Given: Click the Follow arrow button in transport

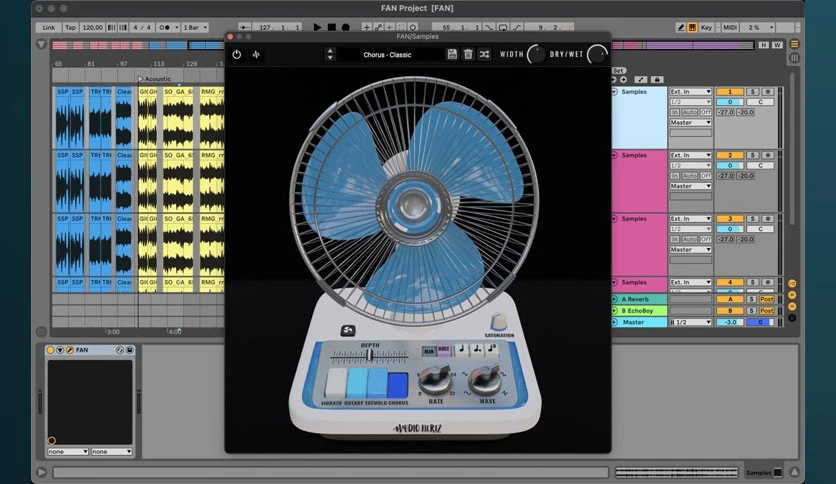Looking at the screenshot, I should pos(244,27).
